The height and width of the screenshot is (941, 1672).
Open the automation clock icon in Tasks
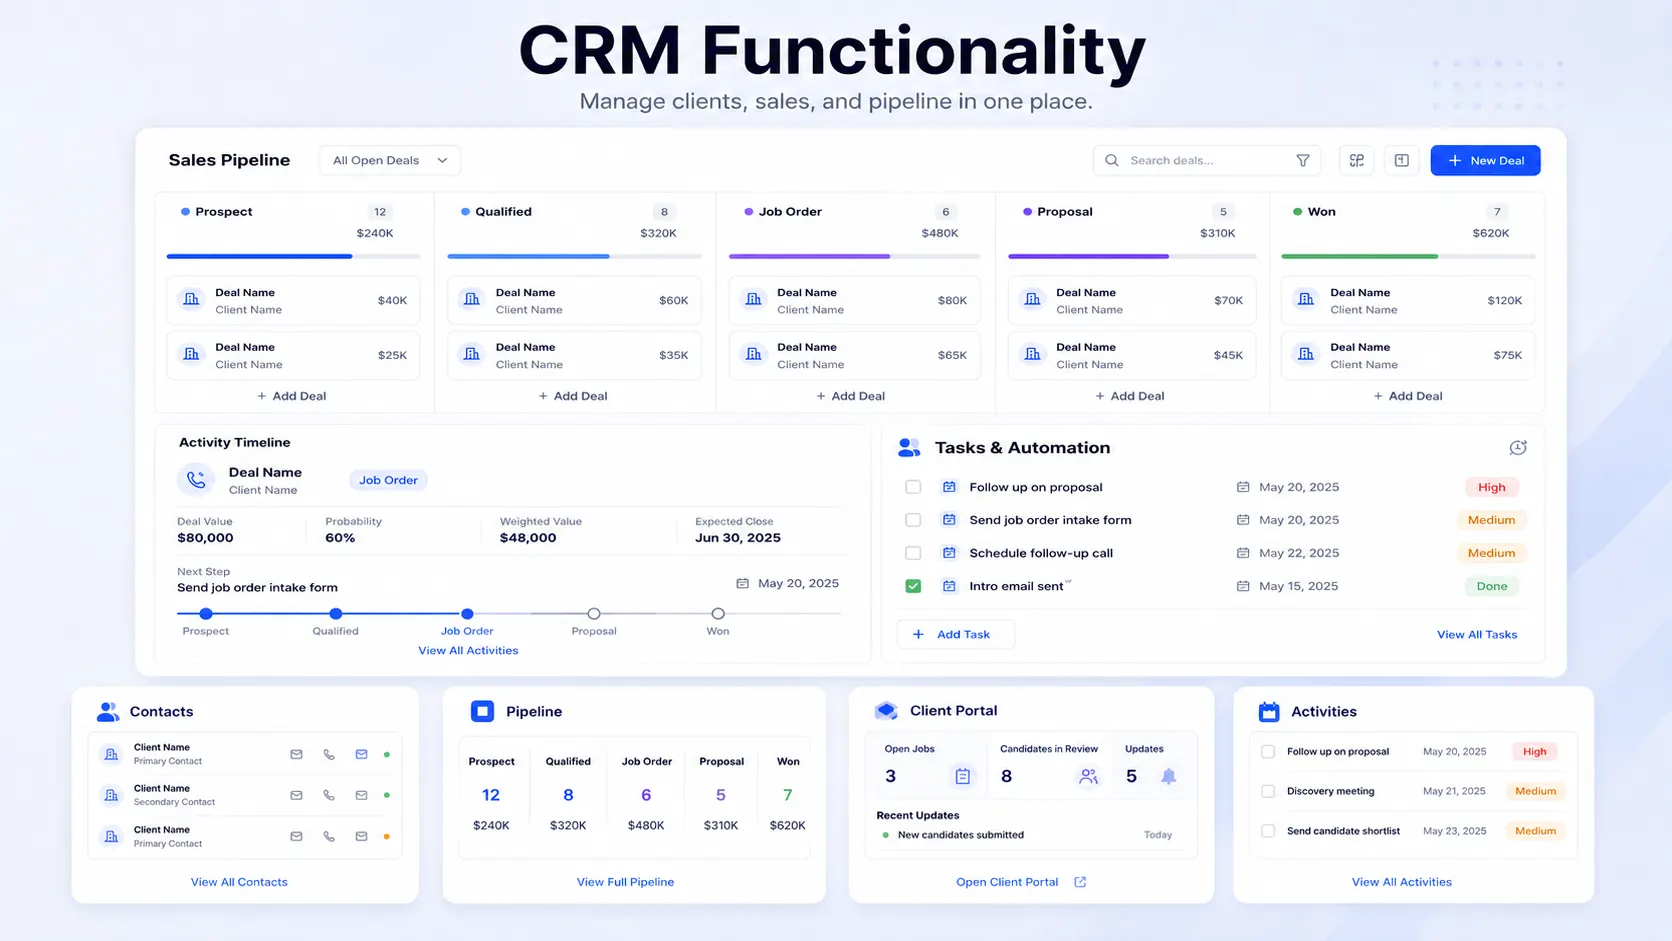[x=1518, y=448]
